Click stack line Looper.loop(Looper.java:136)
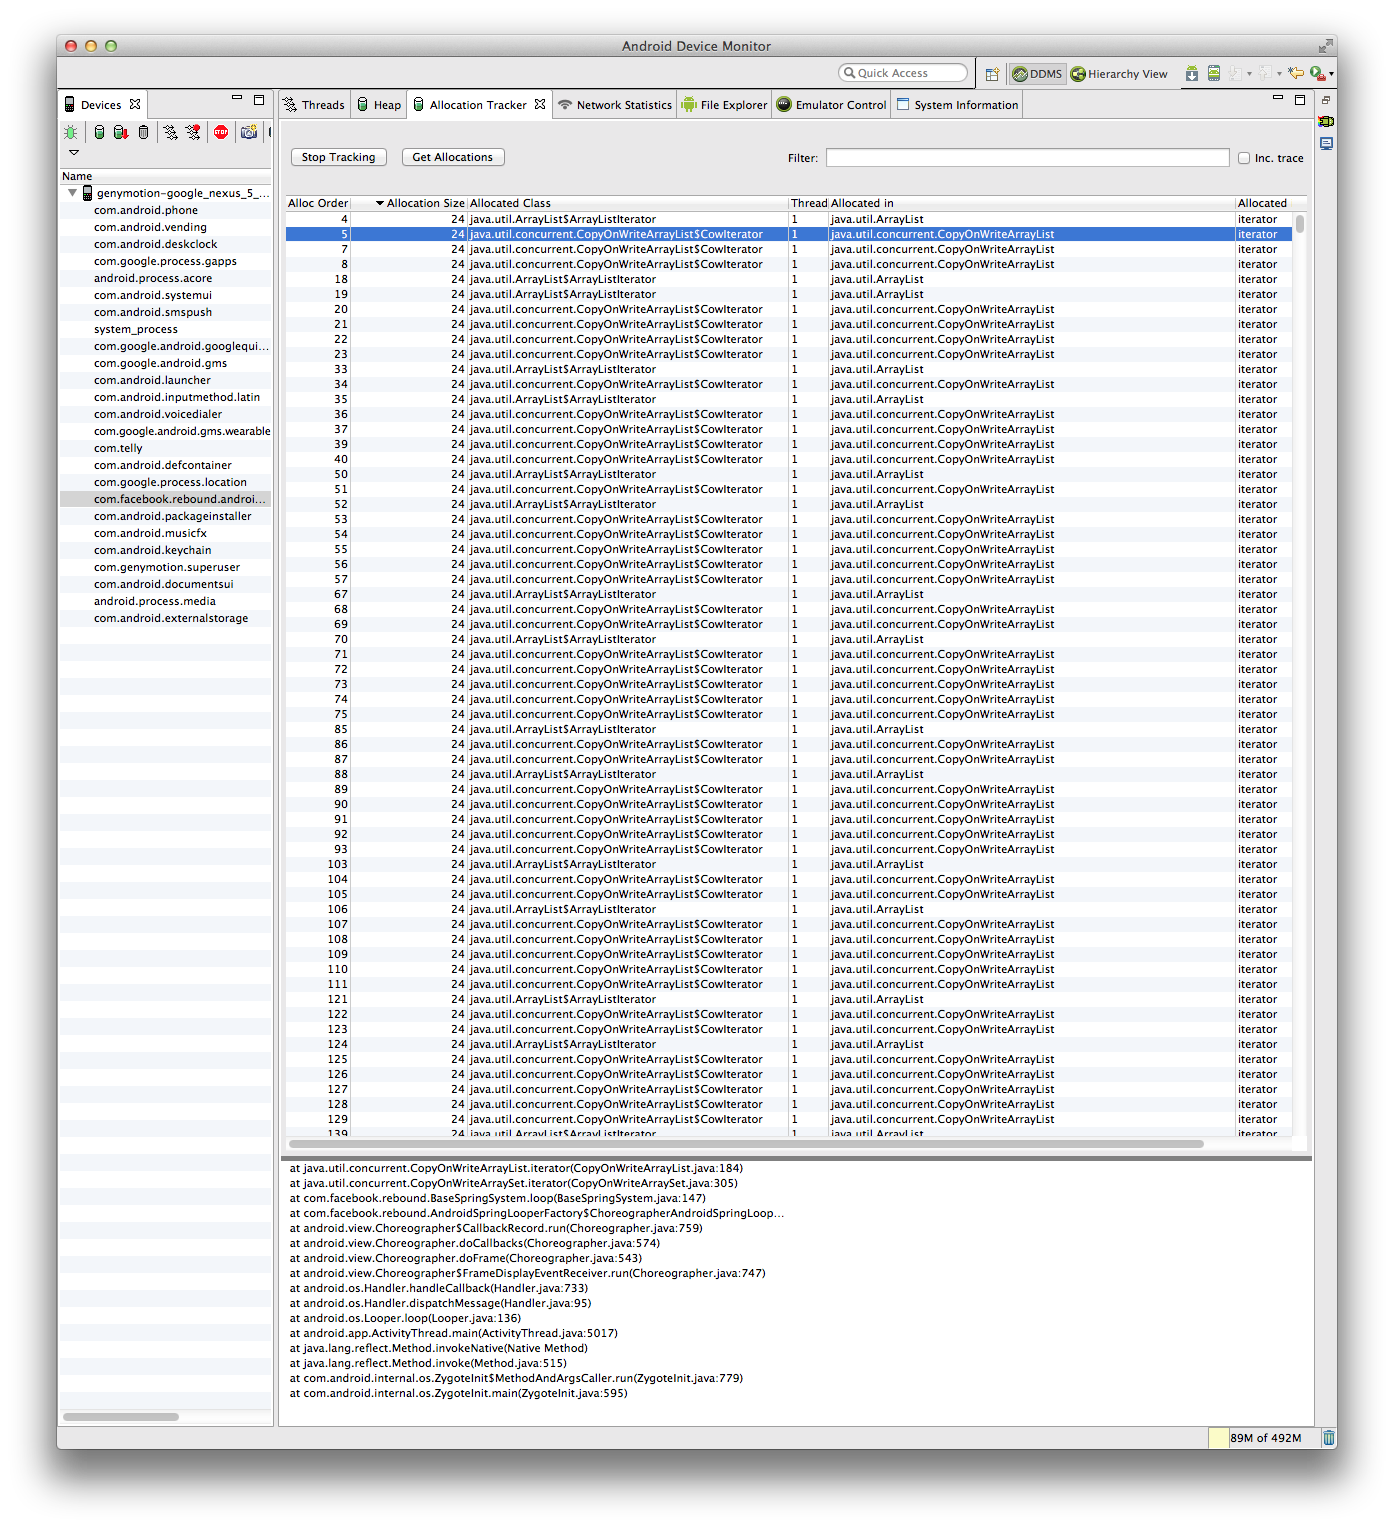 405,1318
